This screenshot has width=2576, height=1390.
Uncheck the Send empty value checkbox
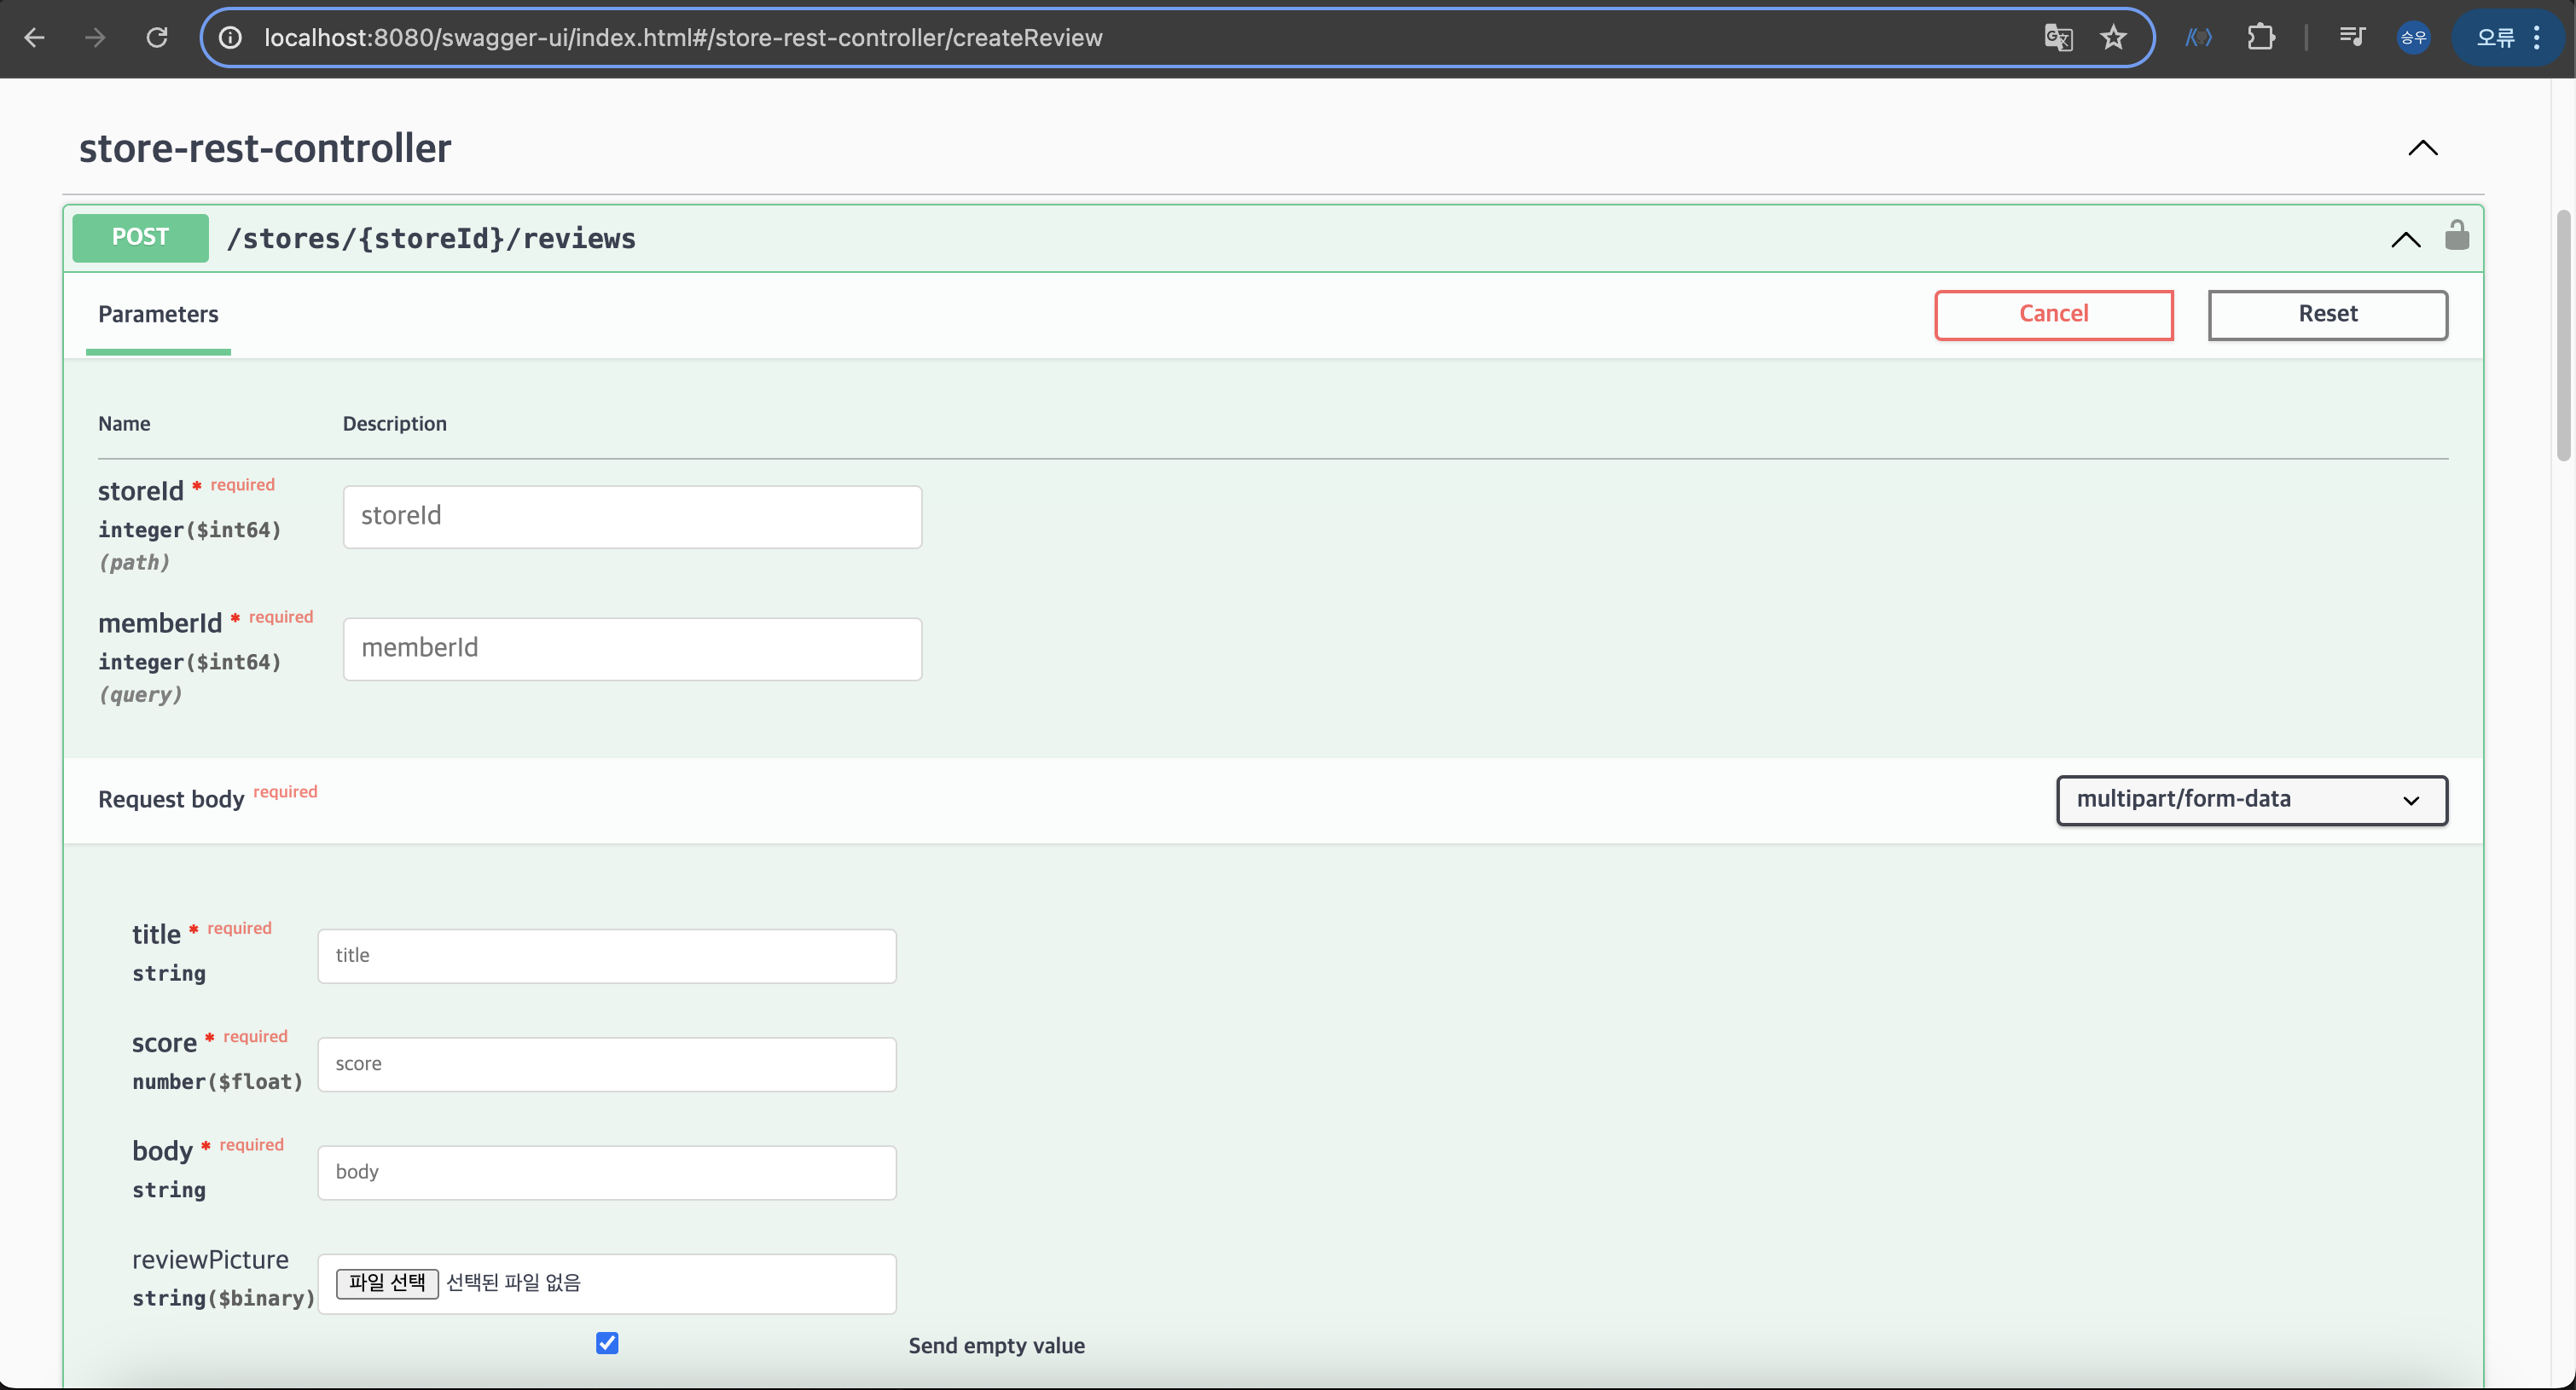click(607, 1343)
